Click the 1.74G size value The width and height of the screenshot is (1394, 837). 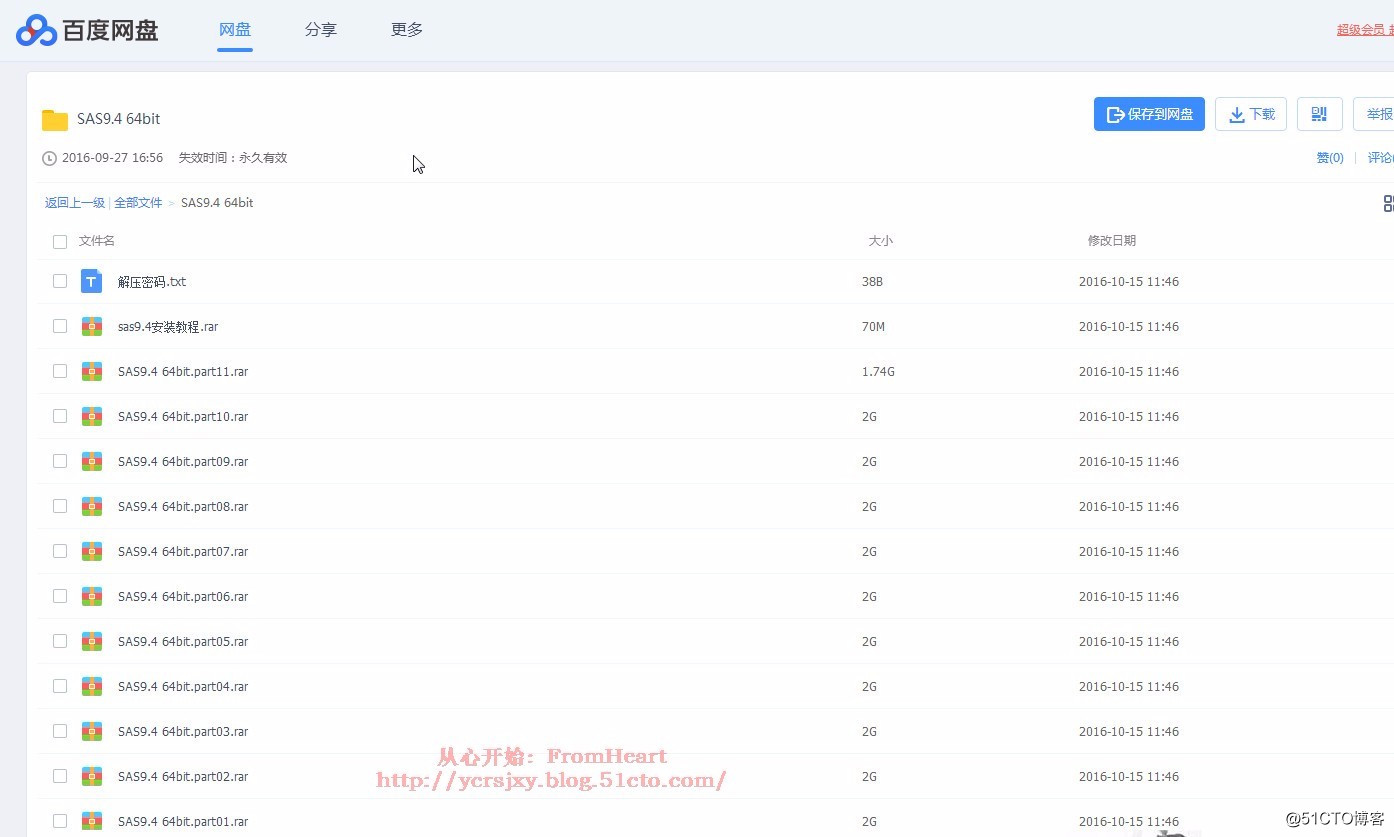pos(878,372)
